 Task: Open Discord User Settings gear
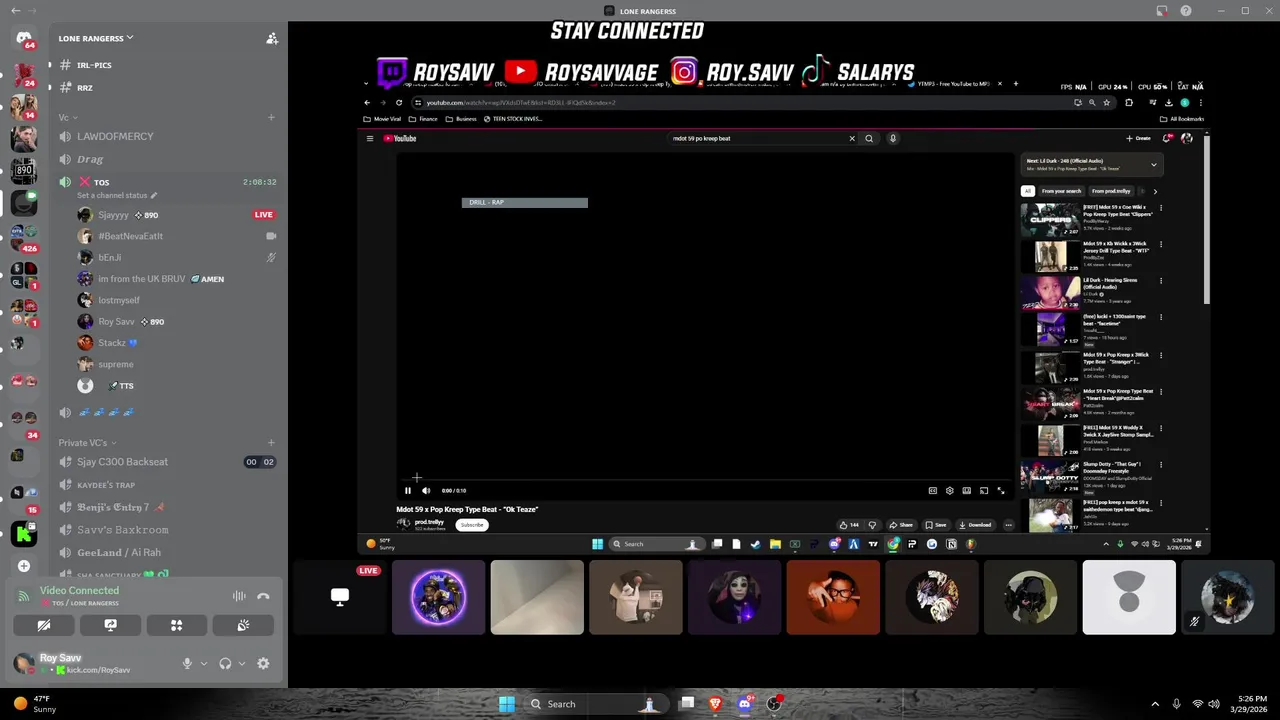tap(263, 663)
